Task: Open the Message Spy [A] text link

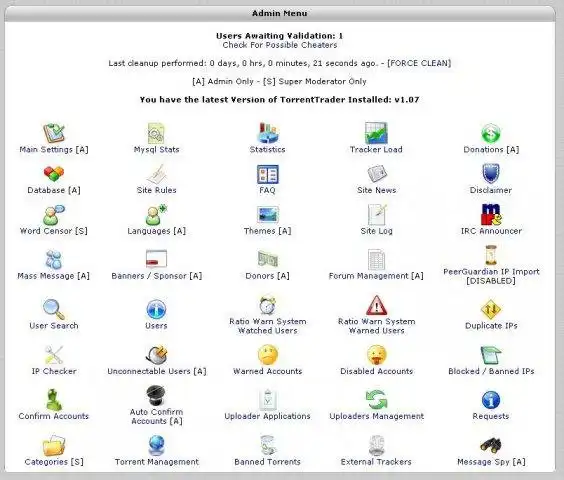Action: 491,462
